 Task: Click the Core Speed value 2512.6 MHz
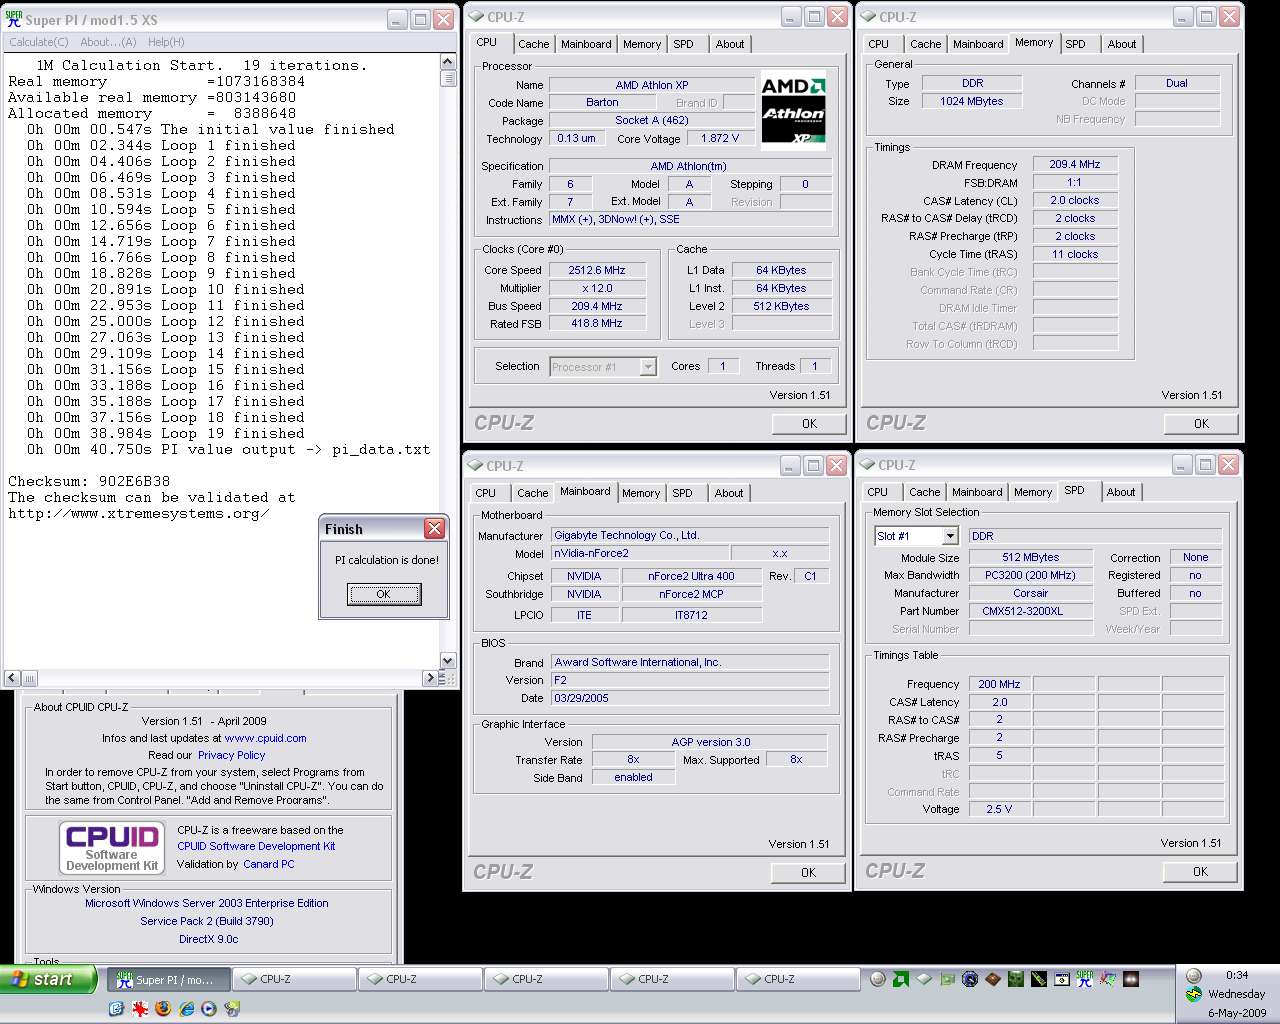[597, 270]
